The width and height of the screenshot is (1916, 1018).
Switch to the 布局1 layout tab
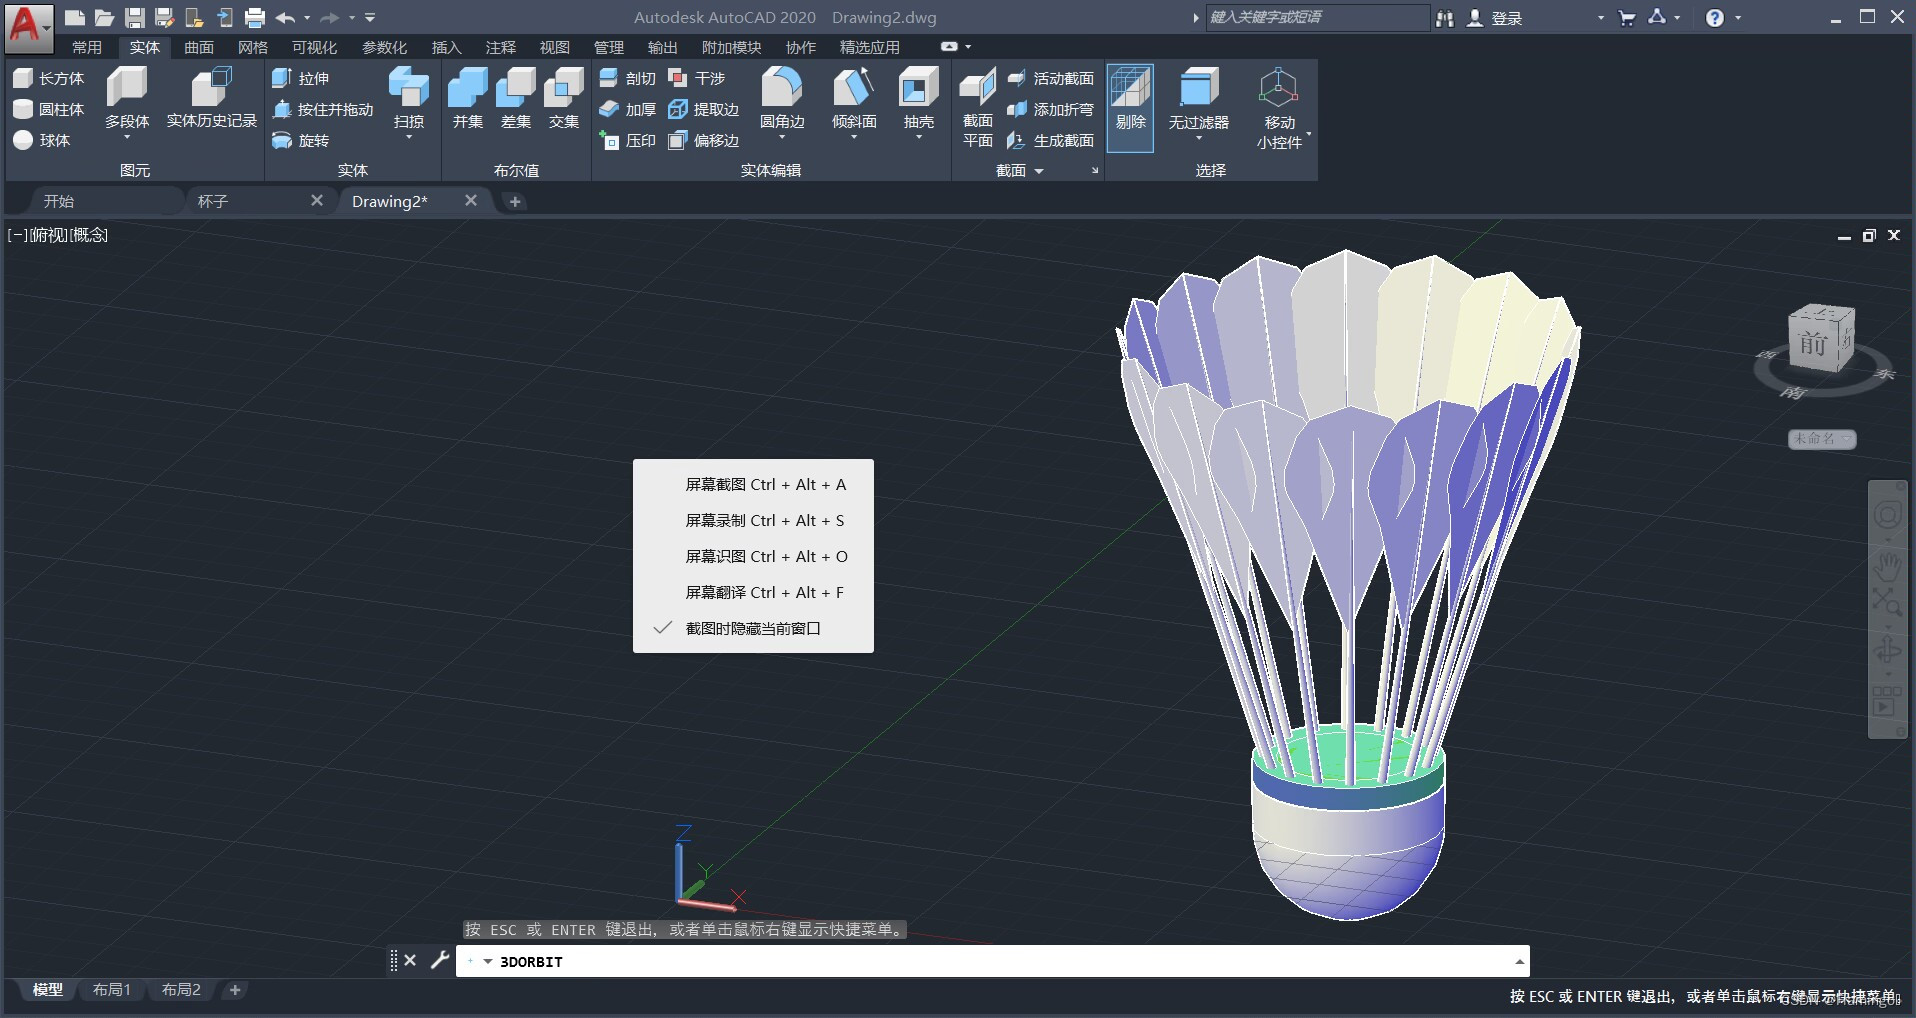click(111, 989)
